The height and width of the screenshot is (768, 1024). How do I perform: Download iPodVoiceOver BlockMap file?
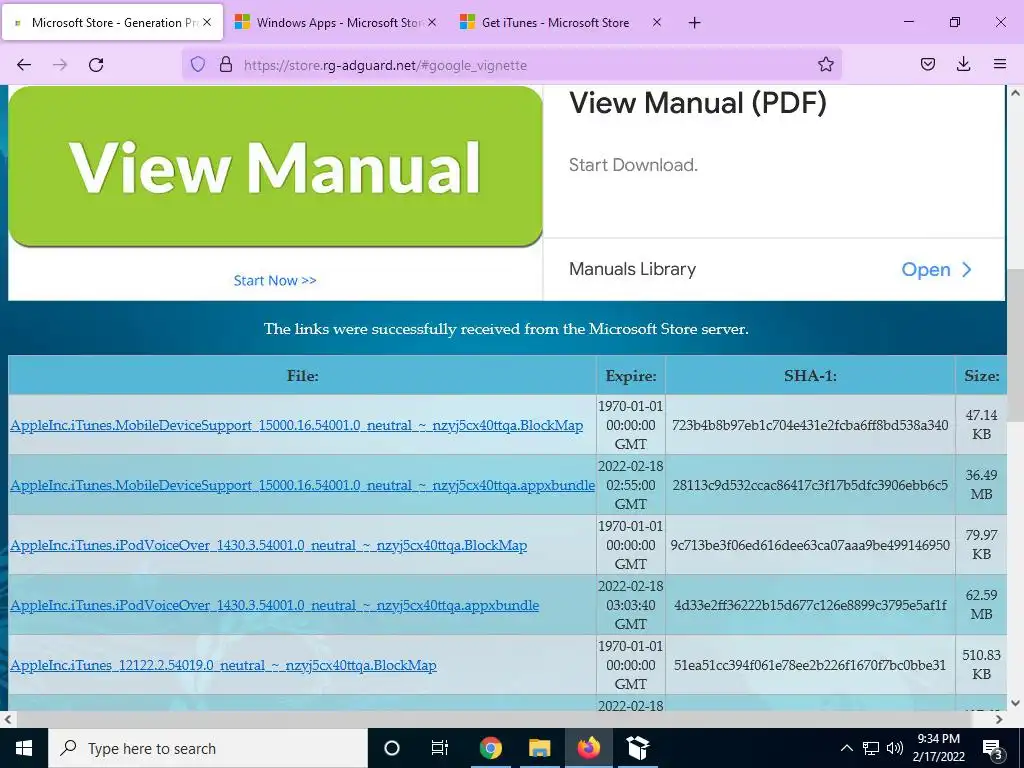[268, 546]
